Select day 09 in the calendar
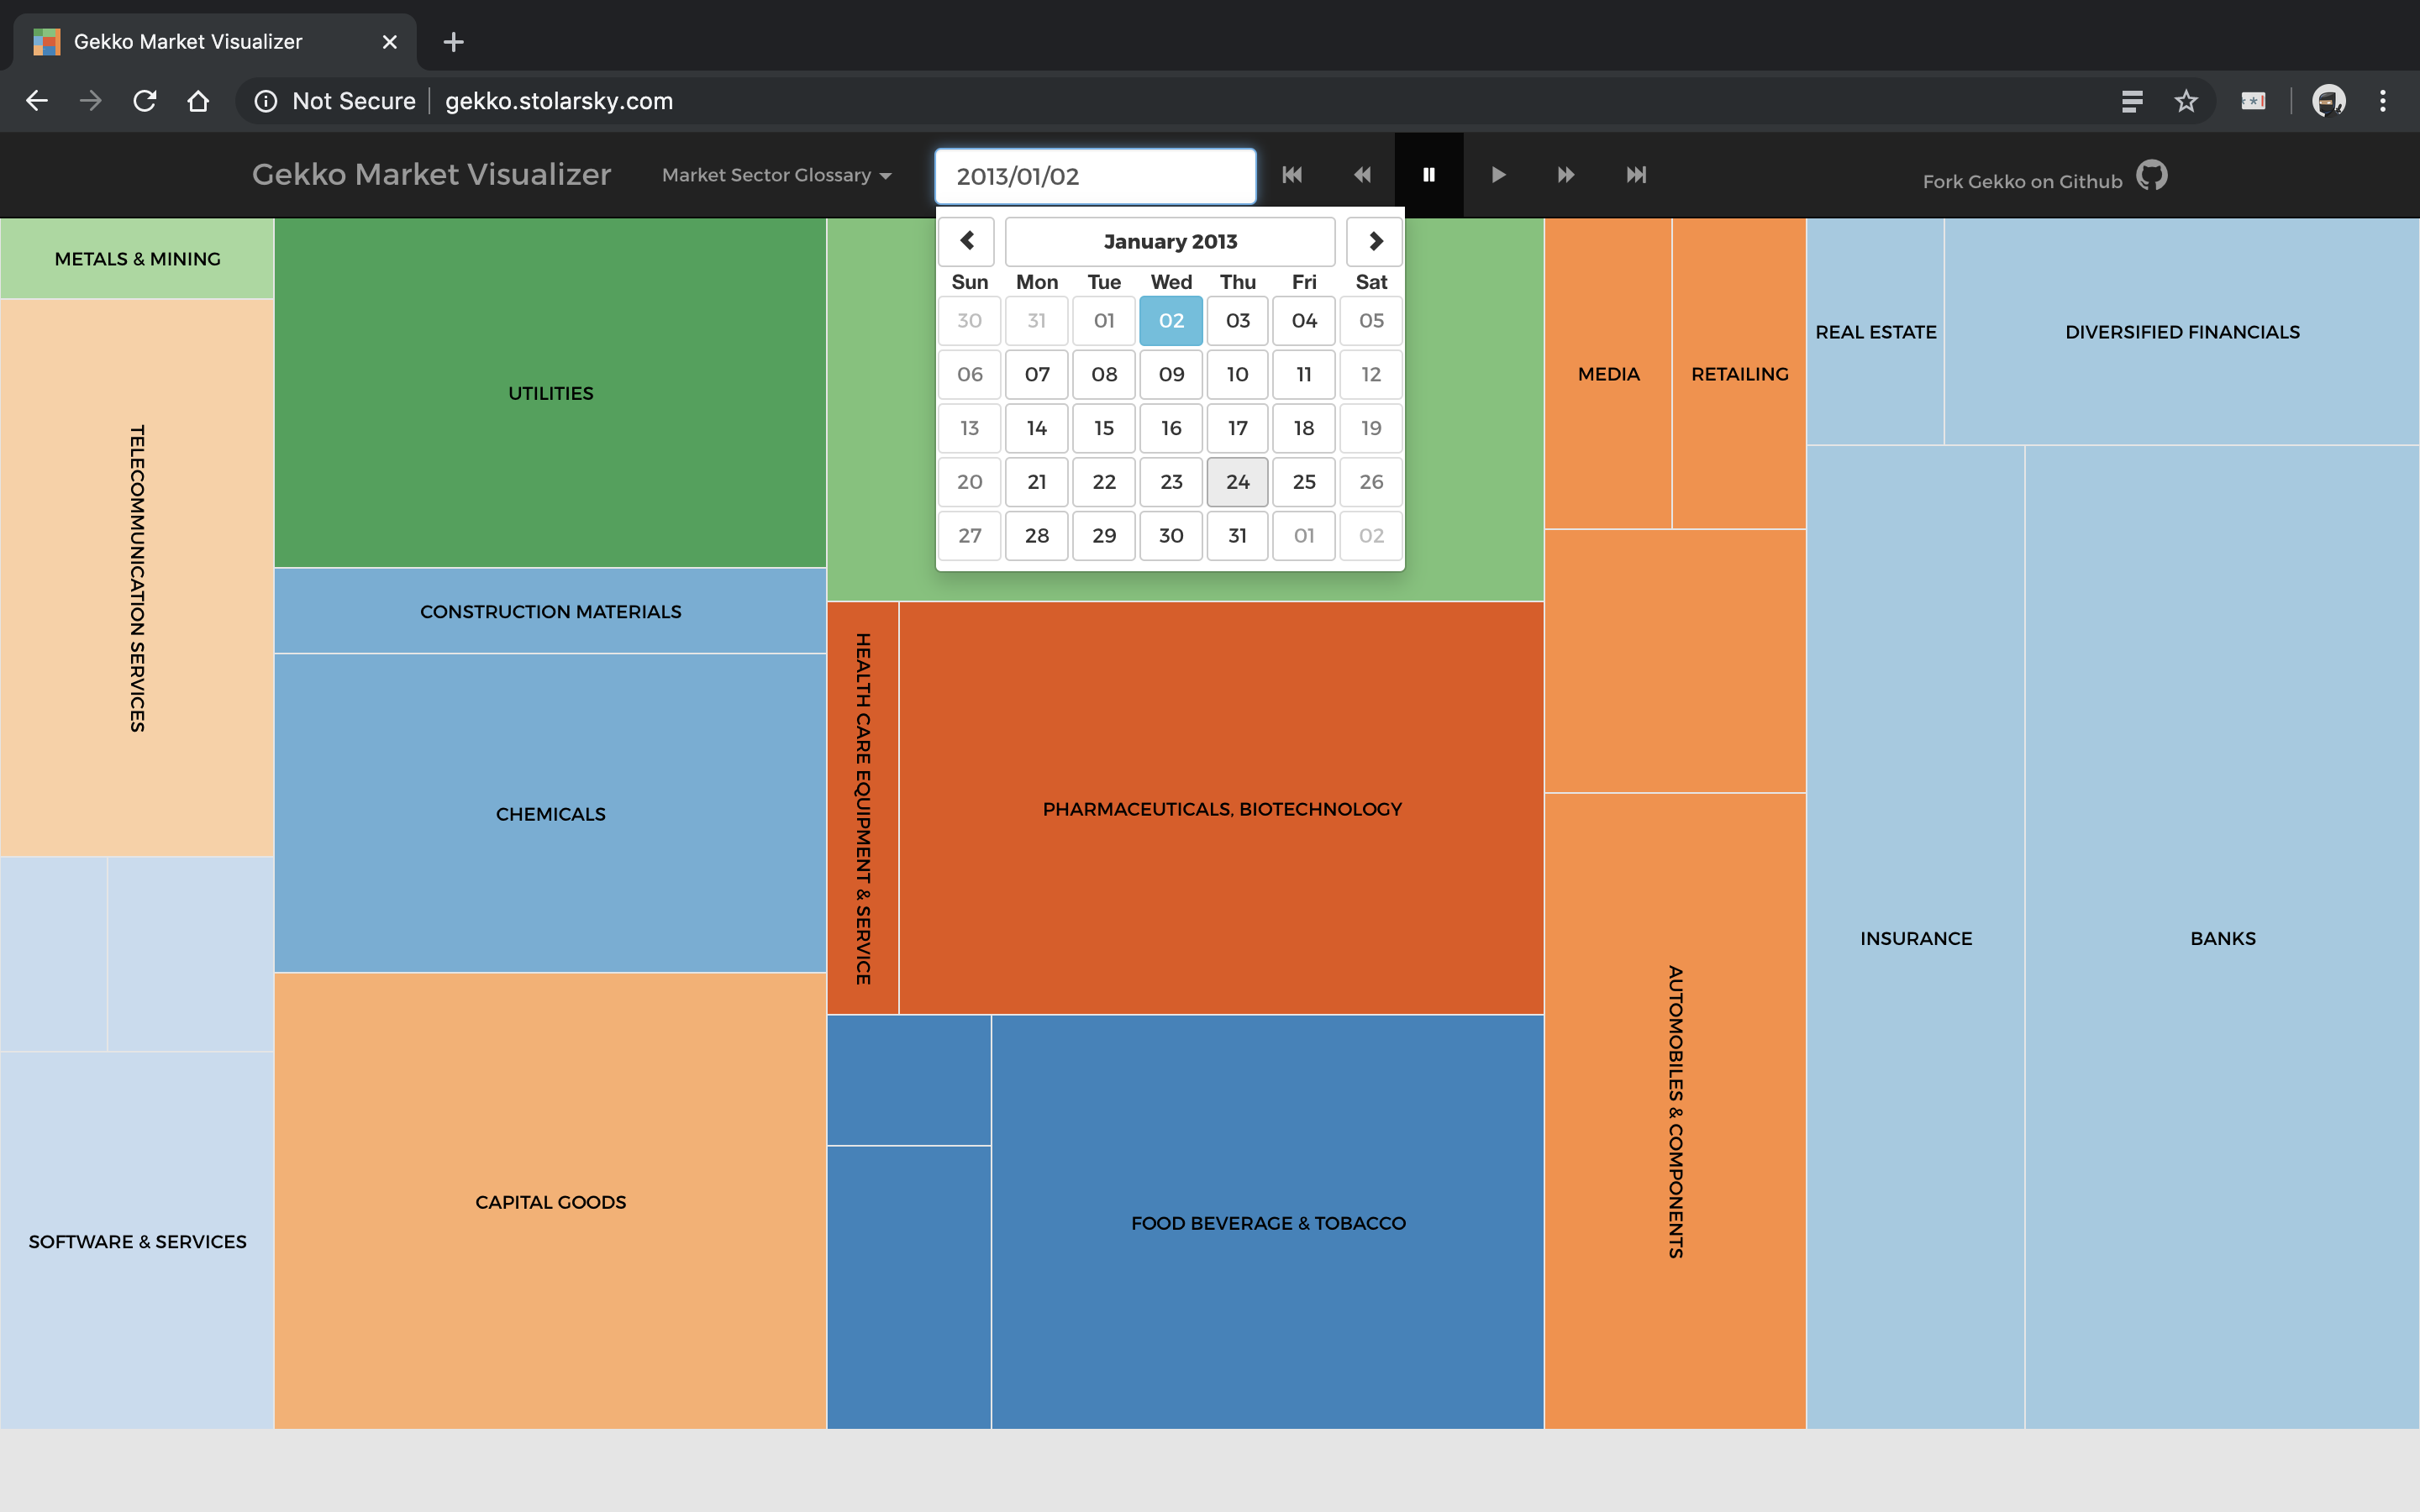2420x1512 pixels. click(x=1171, y=374)
